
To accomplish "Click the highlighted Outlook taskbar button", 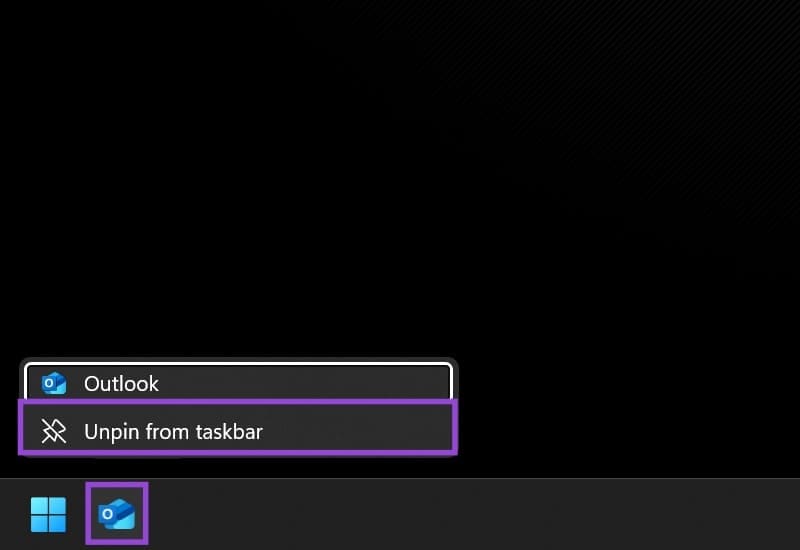I will point(117,514).
